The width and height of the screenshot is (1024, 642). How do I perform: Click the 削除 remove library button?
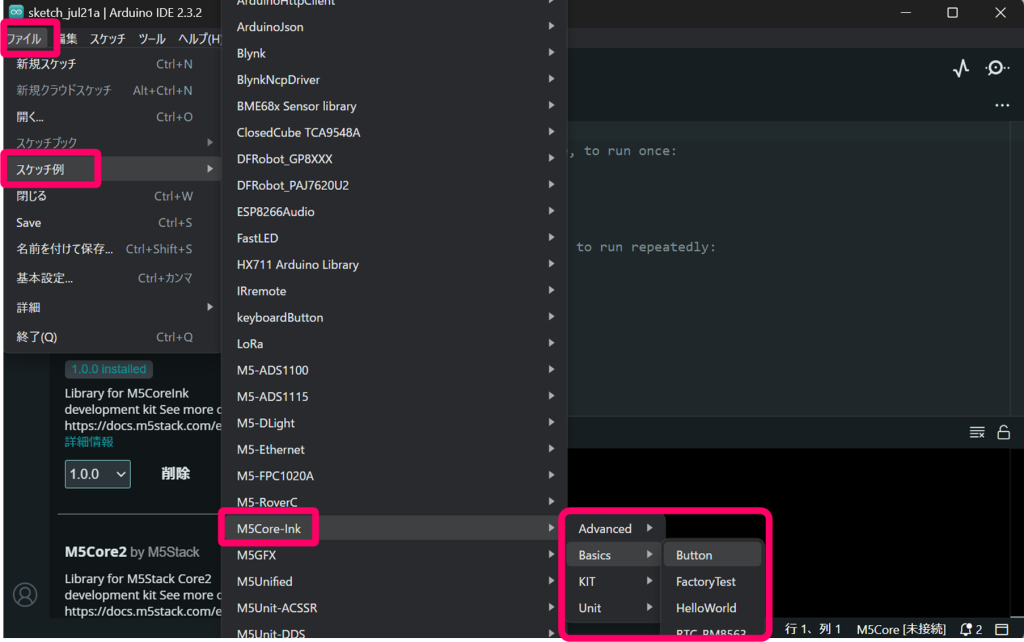click(176, 473)
